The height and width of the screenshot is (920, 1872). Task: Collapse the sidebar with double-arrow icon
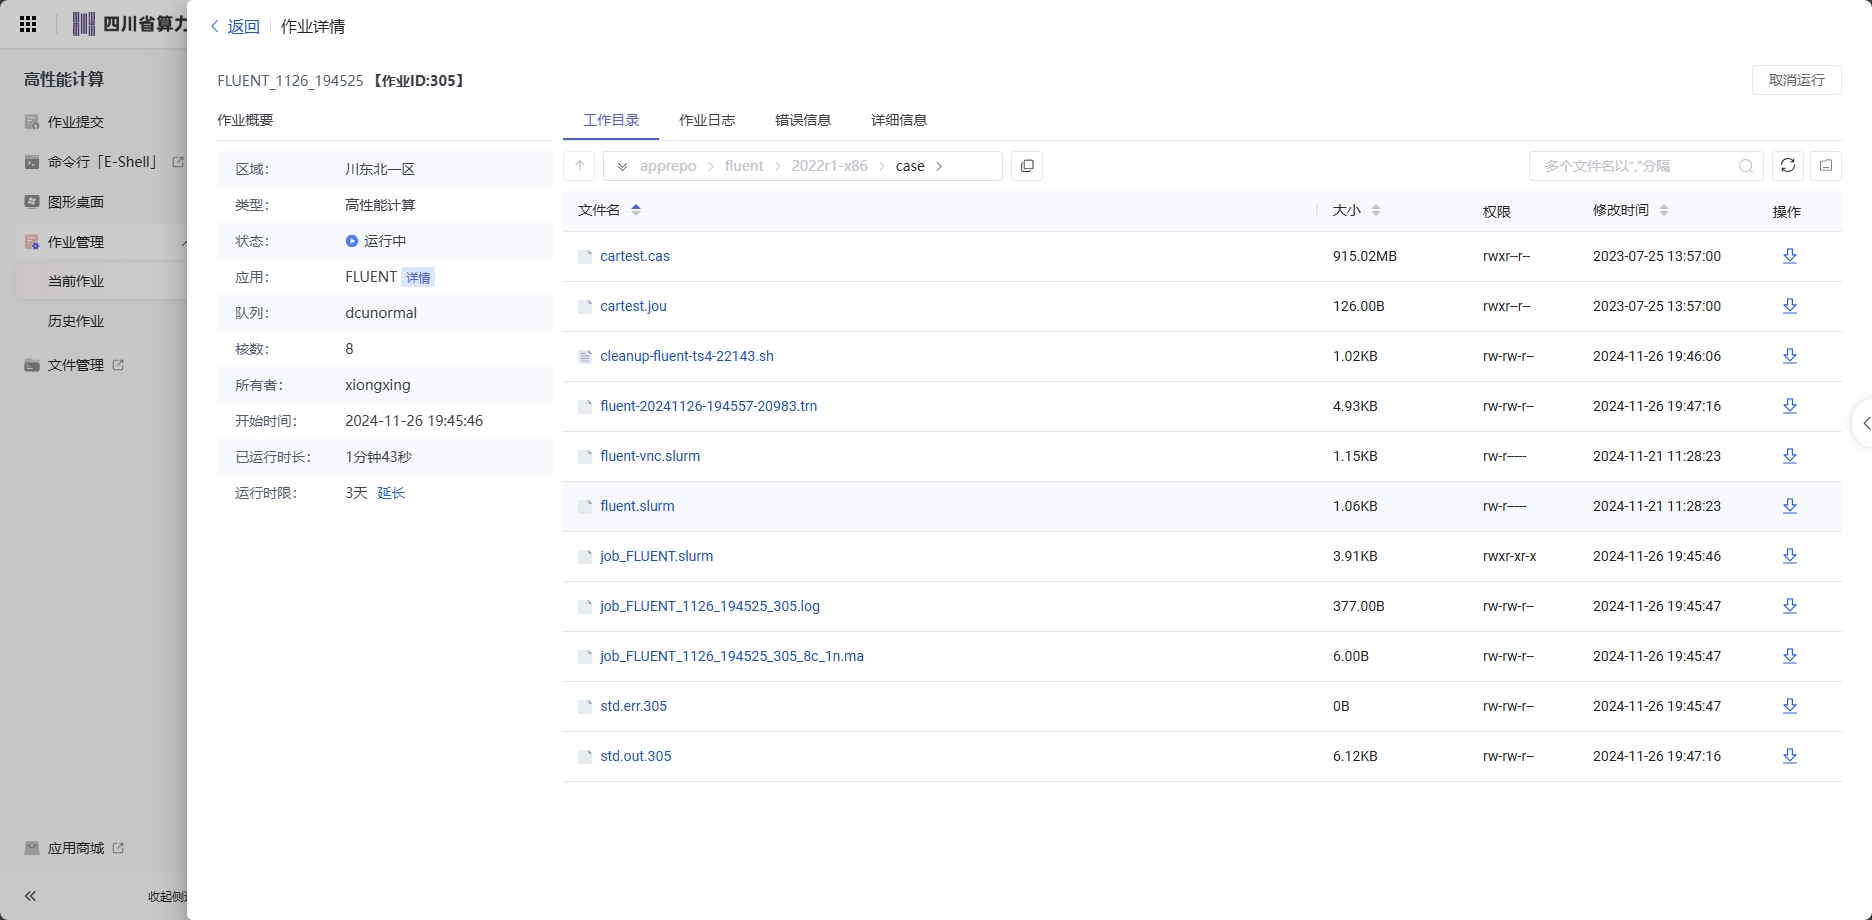click(30, 896)
